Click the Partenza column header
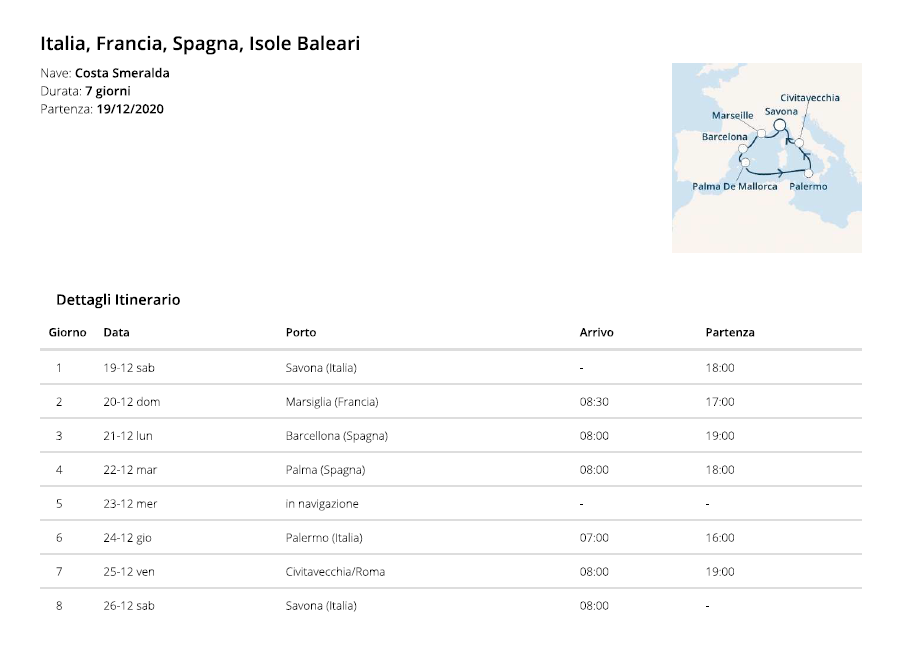This screenshot has width=900, height=650. [730, 332]
